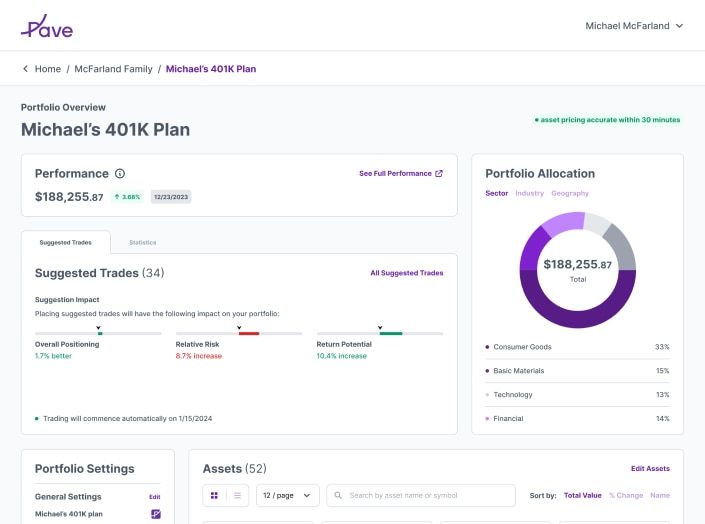Click the external-link icon beside See Full Performance
This screenshot has width=705, height=524.
[x=439, y=174]
